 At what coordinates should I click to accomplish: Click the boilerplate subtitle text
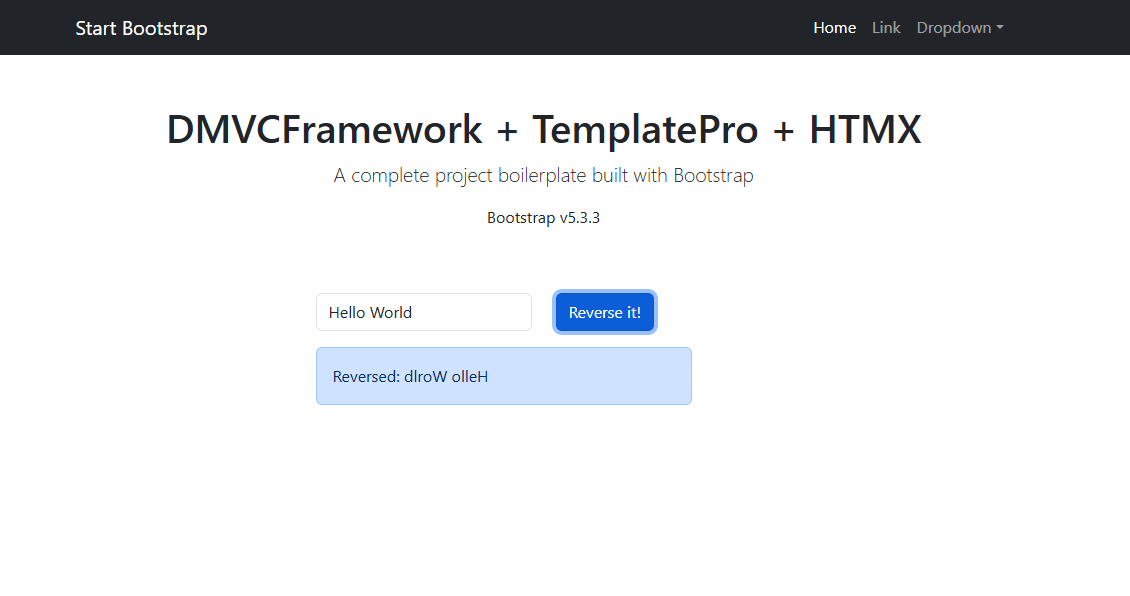tap(543, 175)
